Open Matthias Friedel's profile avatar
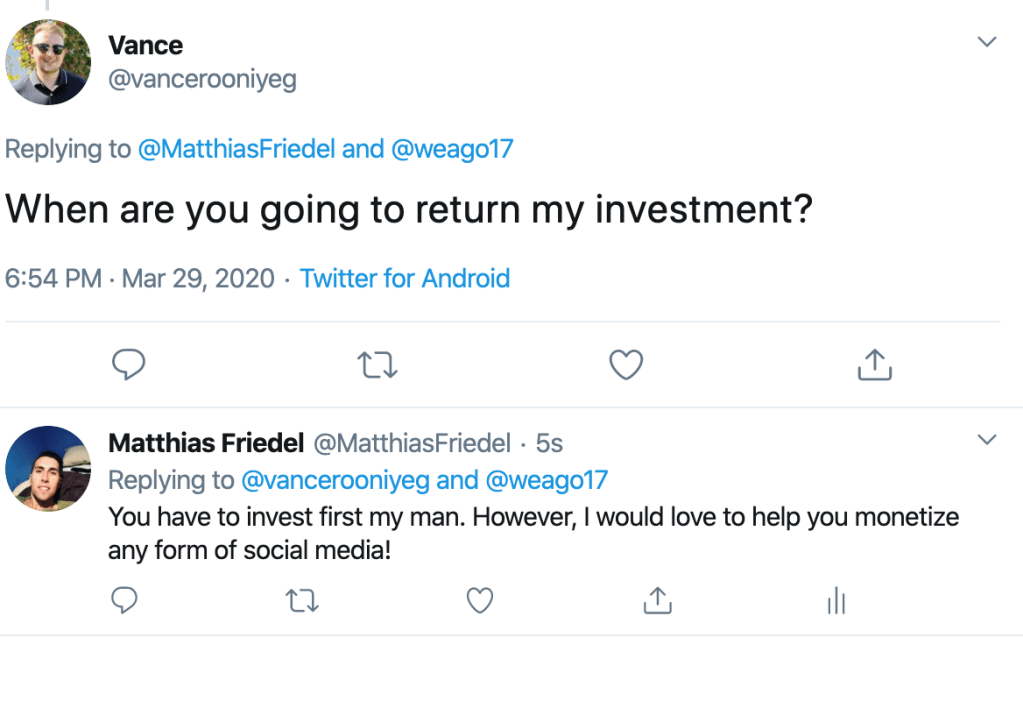This screenshot has height=715, width=1023. click(x=48, y=468)
